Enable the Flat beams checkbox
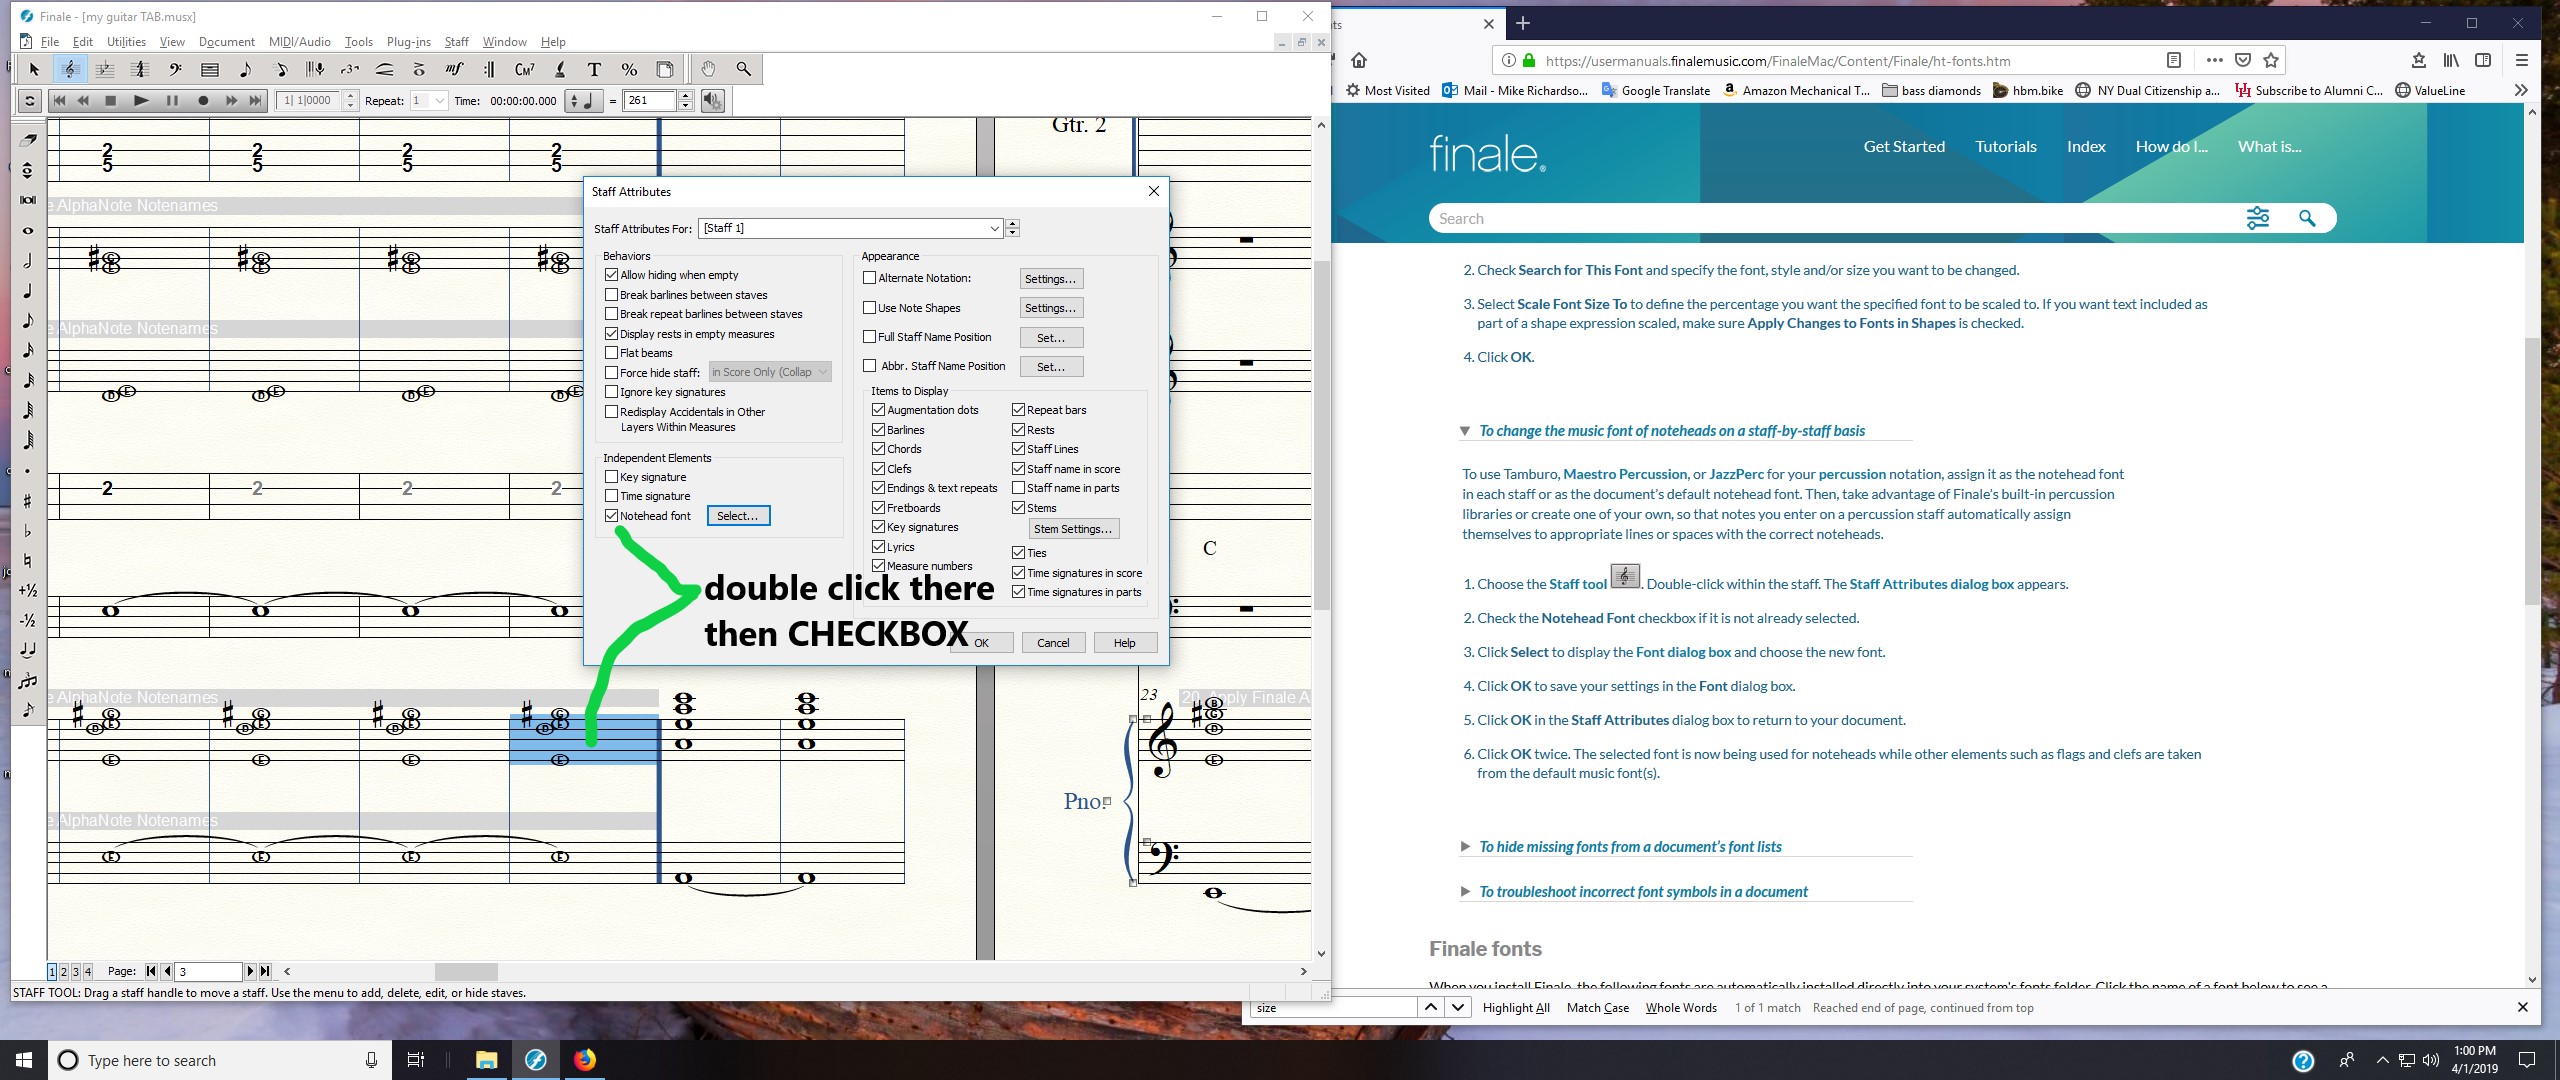2560x1080 pixels. pos(612,353)
